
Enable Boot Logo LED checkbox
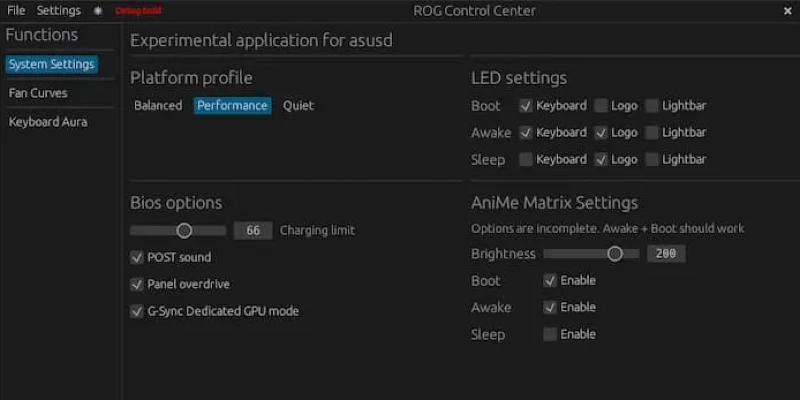(x=601, y=106)
